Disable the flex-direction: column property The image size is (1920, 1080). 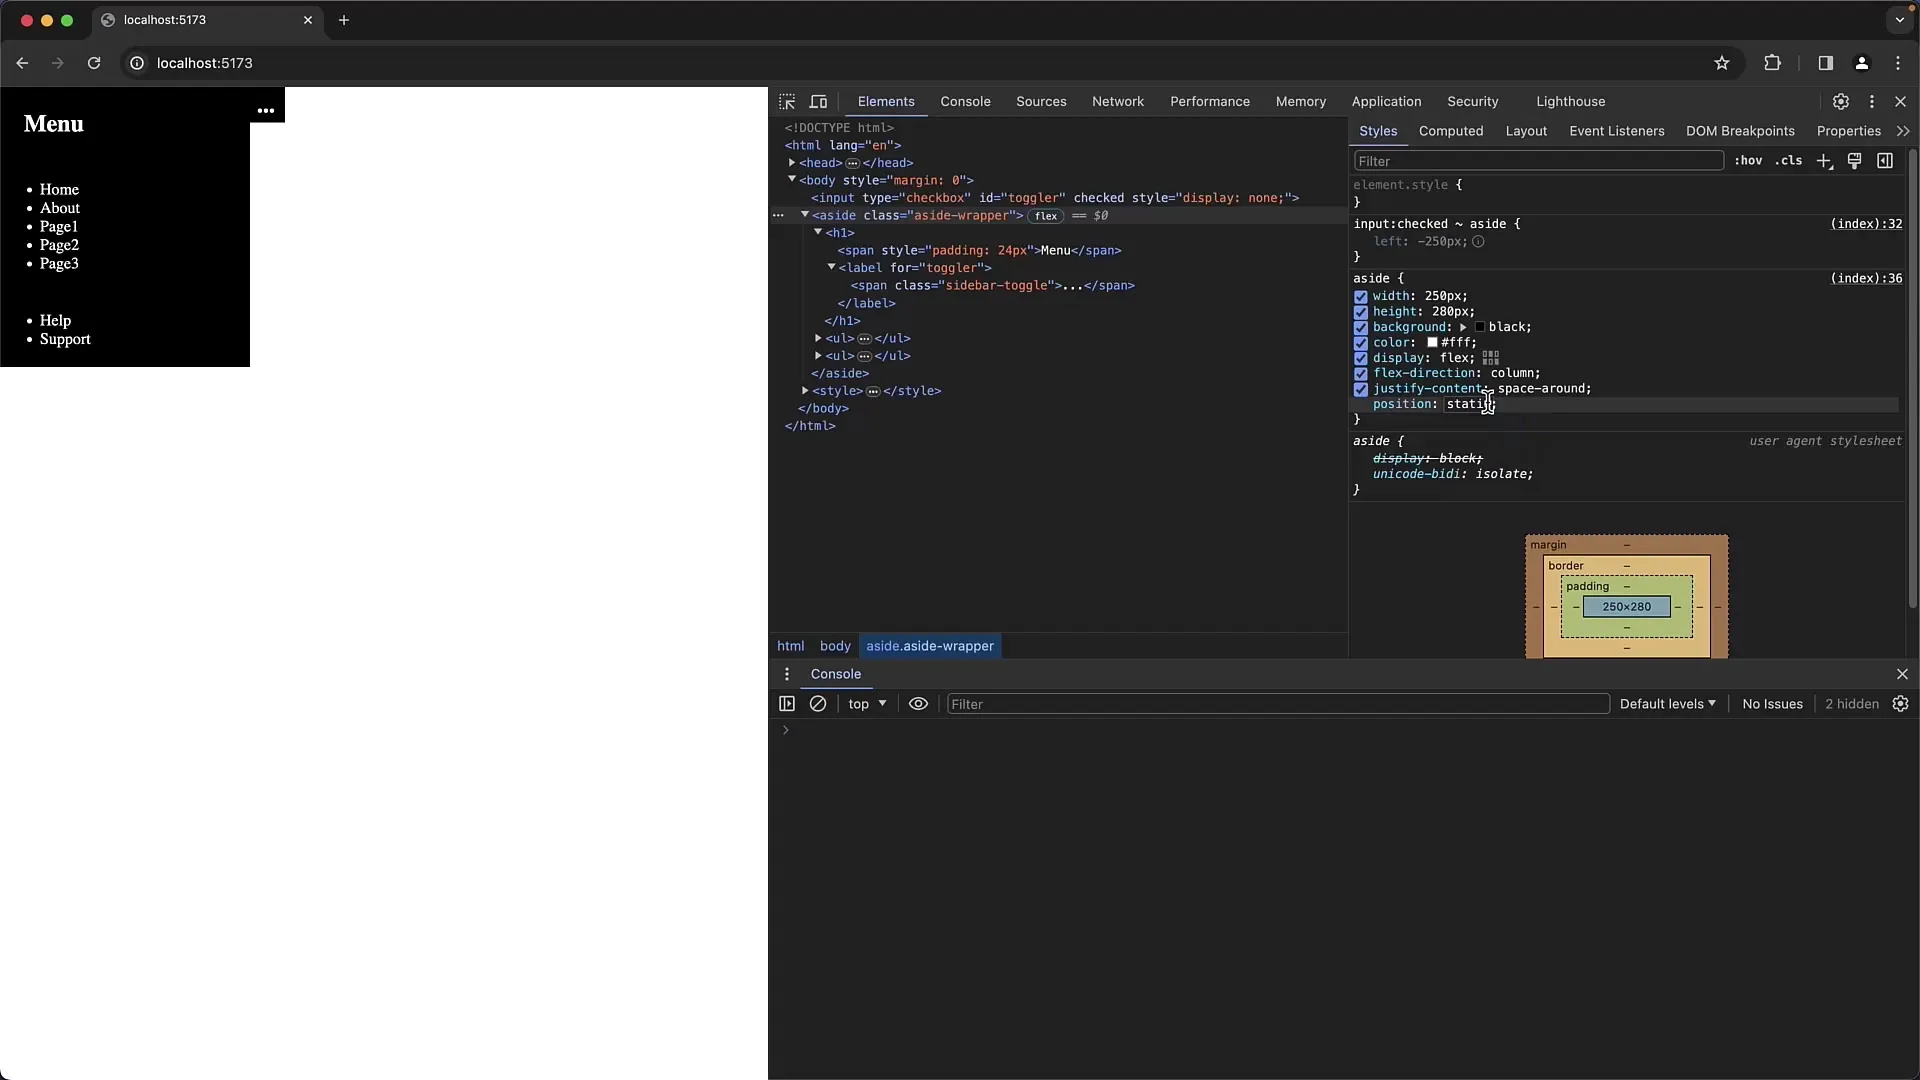(x=1361, y=374)
